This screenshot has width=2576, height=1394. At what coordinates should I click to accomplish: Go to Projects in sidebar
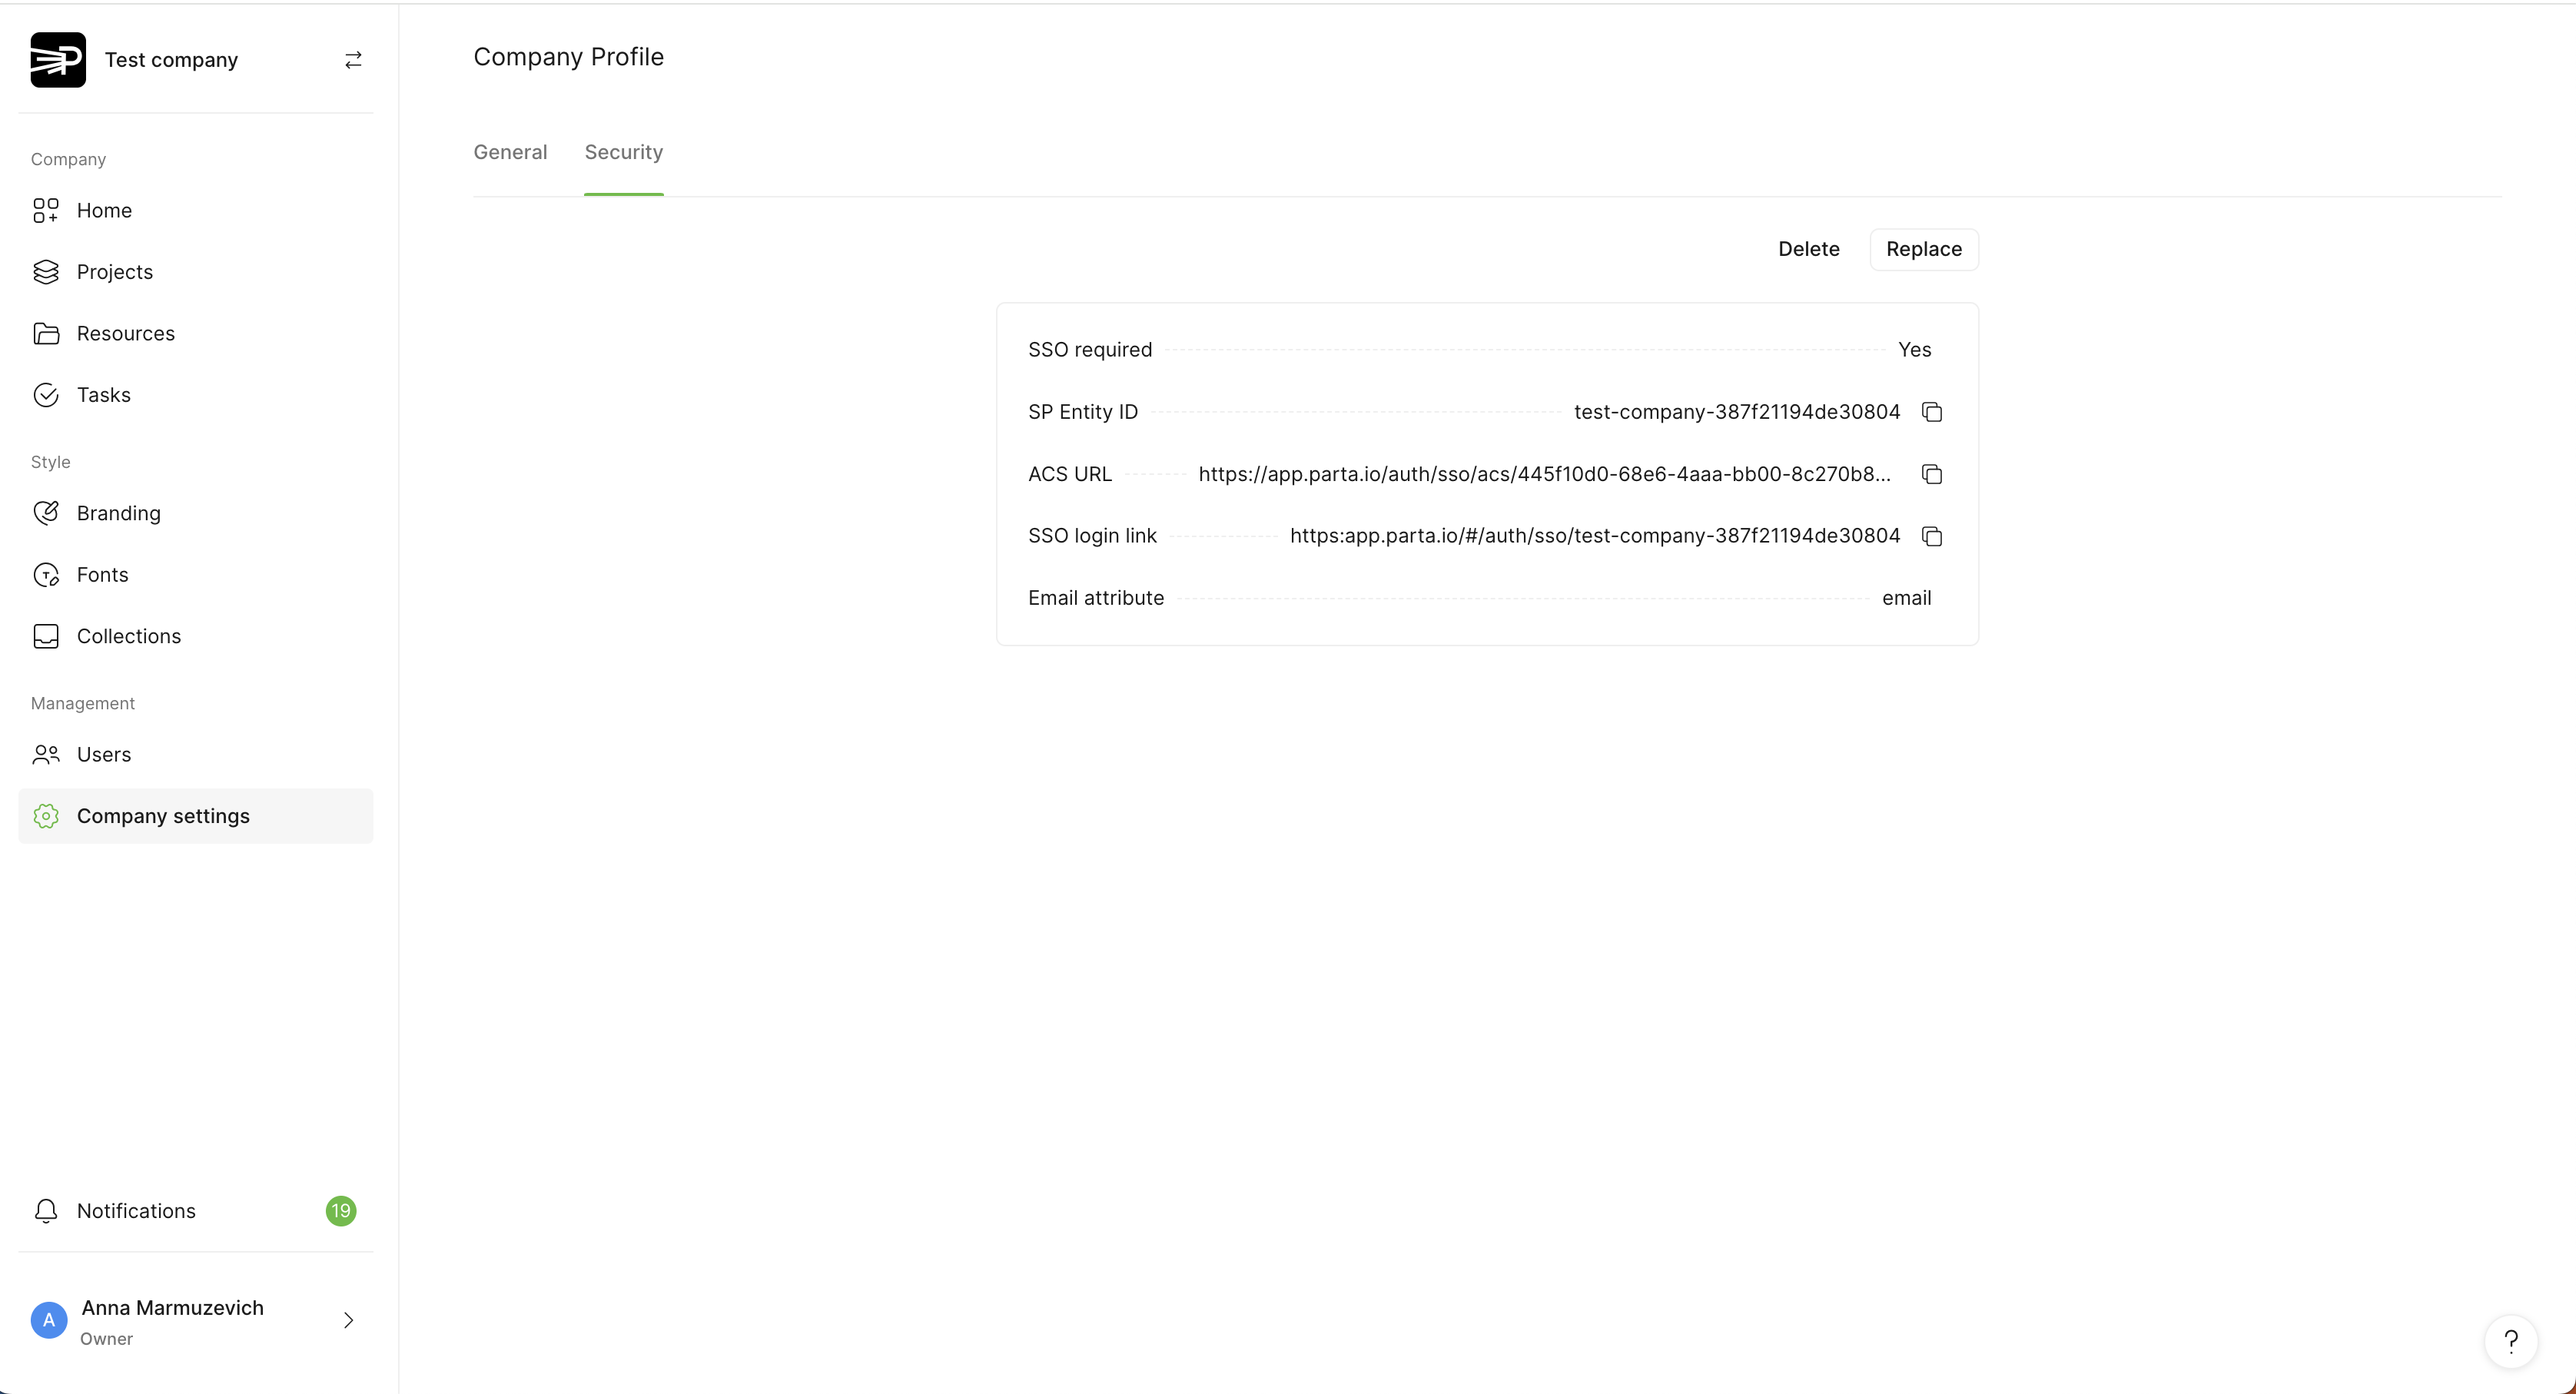point(114,272)
